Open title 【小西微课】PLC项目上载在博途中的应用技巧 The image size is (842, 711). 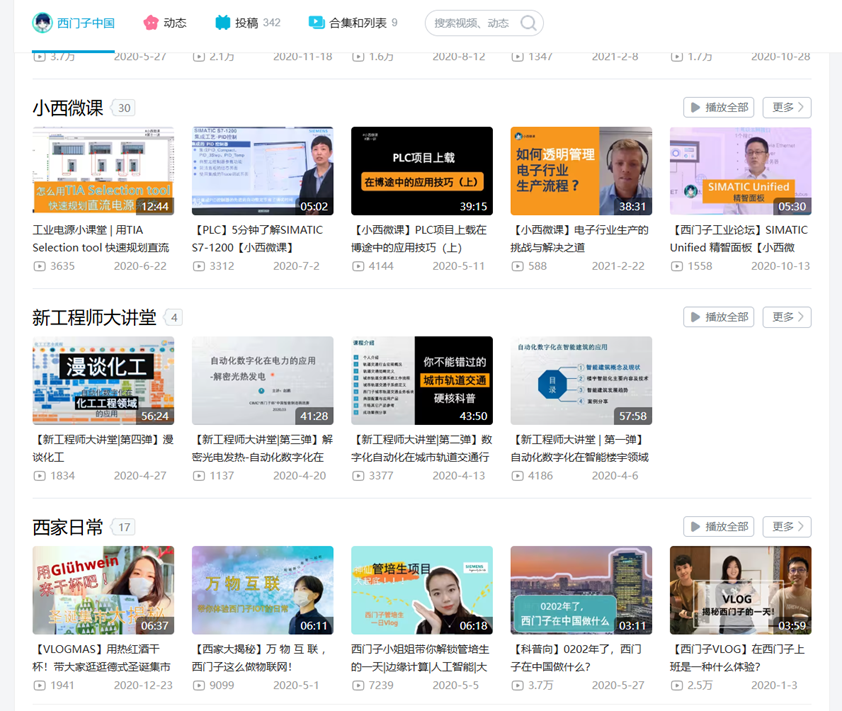[419, 238]
